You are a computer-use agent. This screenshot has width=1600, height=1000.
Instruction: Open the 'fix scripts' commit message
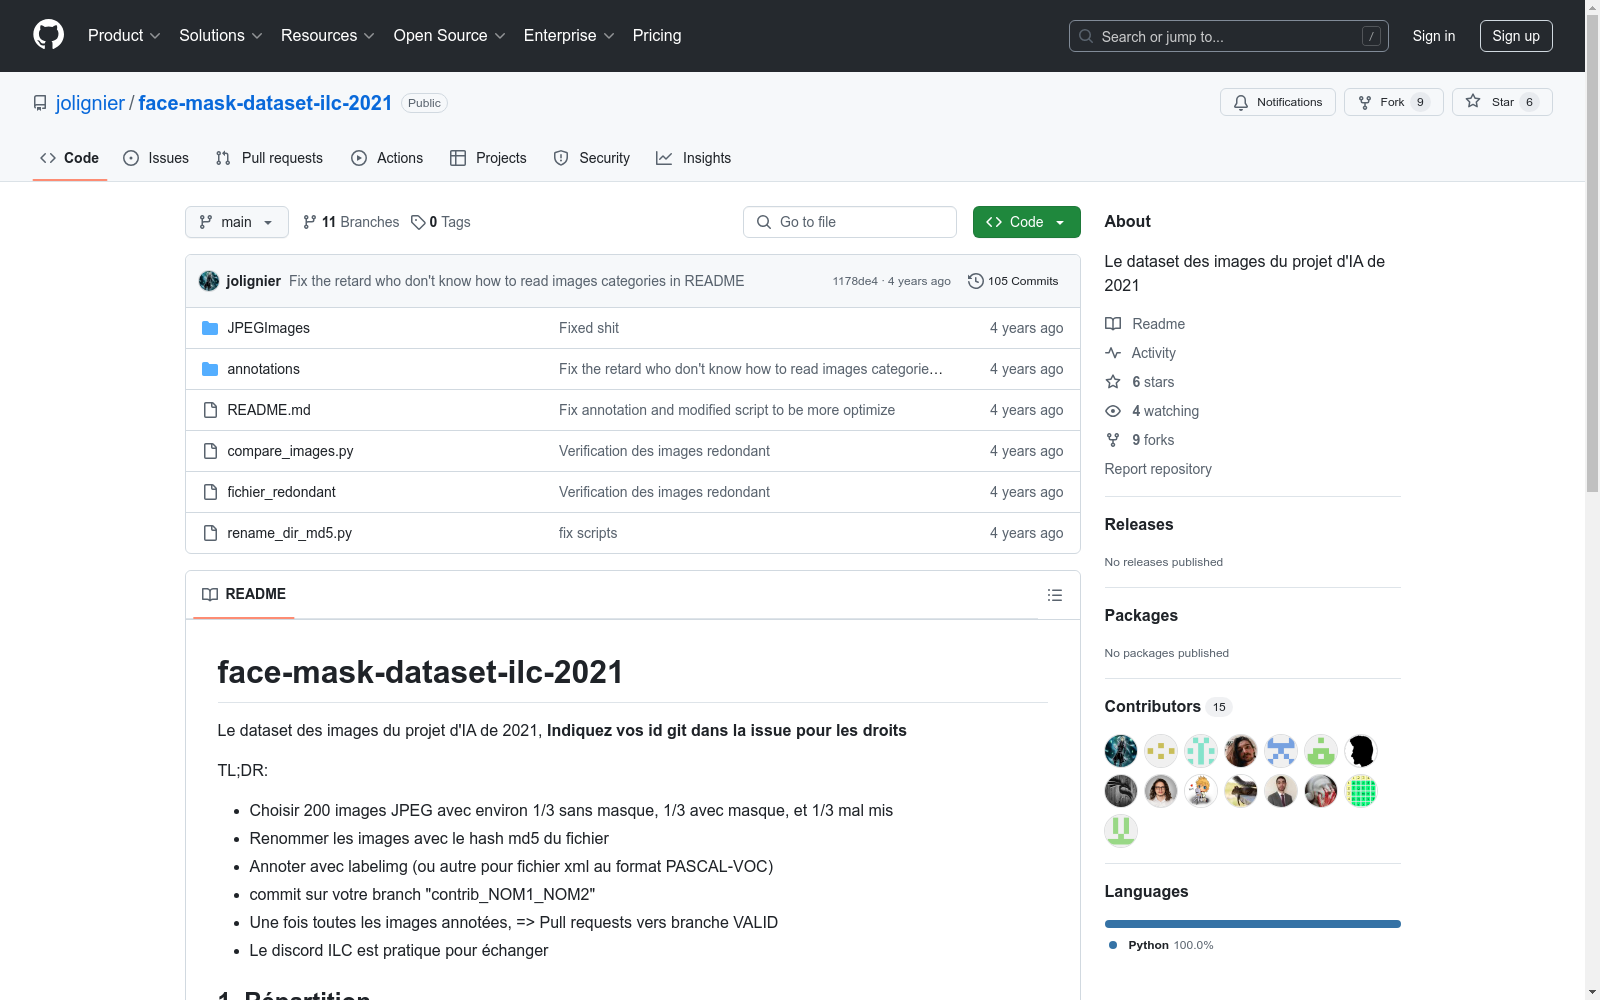(588, 533)
